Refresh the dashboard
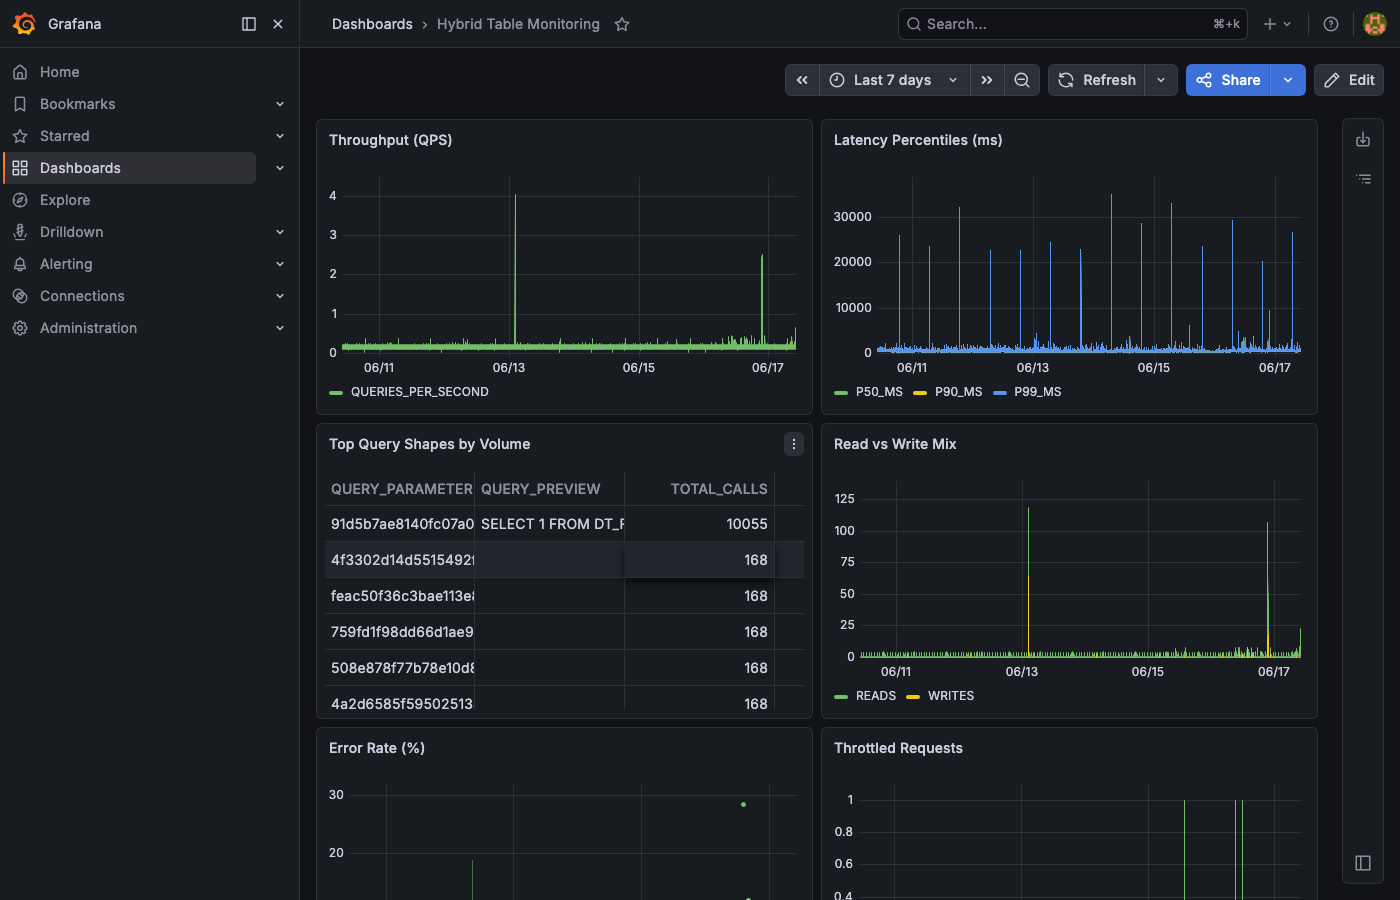Image resolution: width=1400 pixels, height=900 pixels. pos(1097,80)
